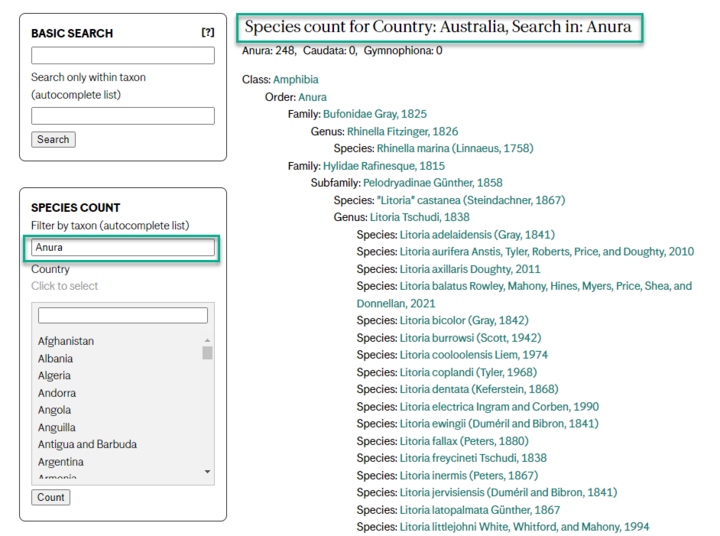This screenshot has height=536, width=720.
Task: Open Bufonidae Gray, 1825 family link
Action: pyautogui.click(x=374, y=114)
